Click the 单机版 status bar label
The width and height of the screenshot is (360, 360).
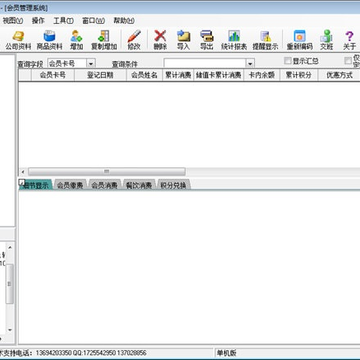pyautogui.click(x=227, y=353)
